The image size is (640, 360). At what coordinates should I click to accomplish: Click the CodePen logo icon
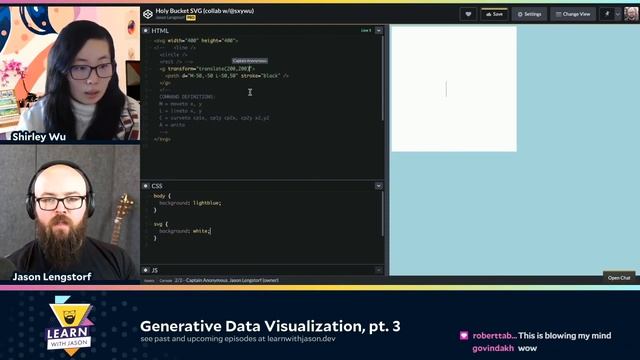[148, 14]
